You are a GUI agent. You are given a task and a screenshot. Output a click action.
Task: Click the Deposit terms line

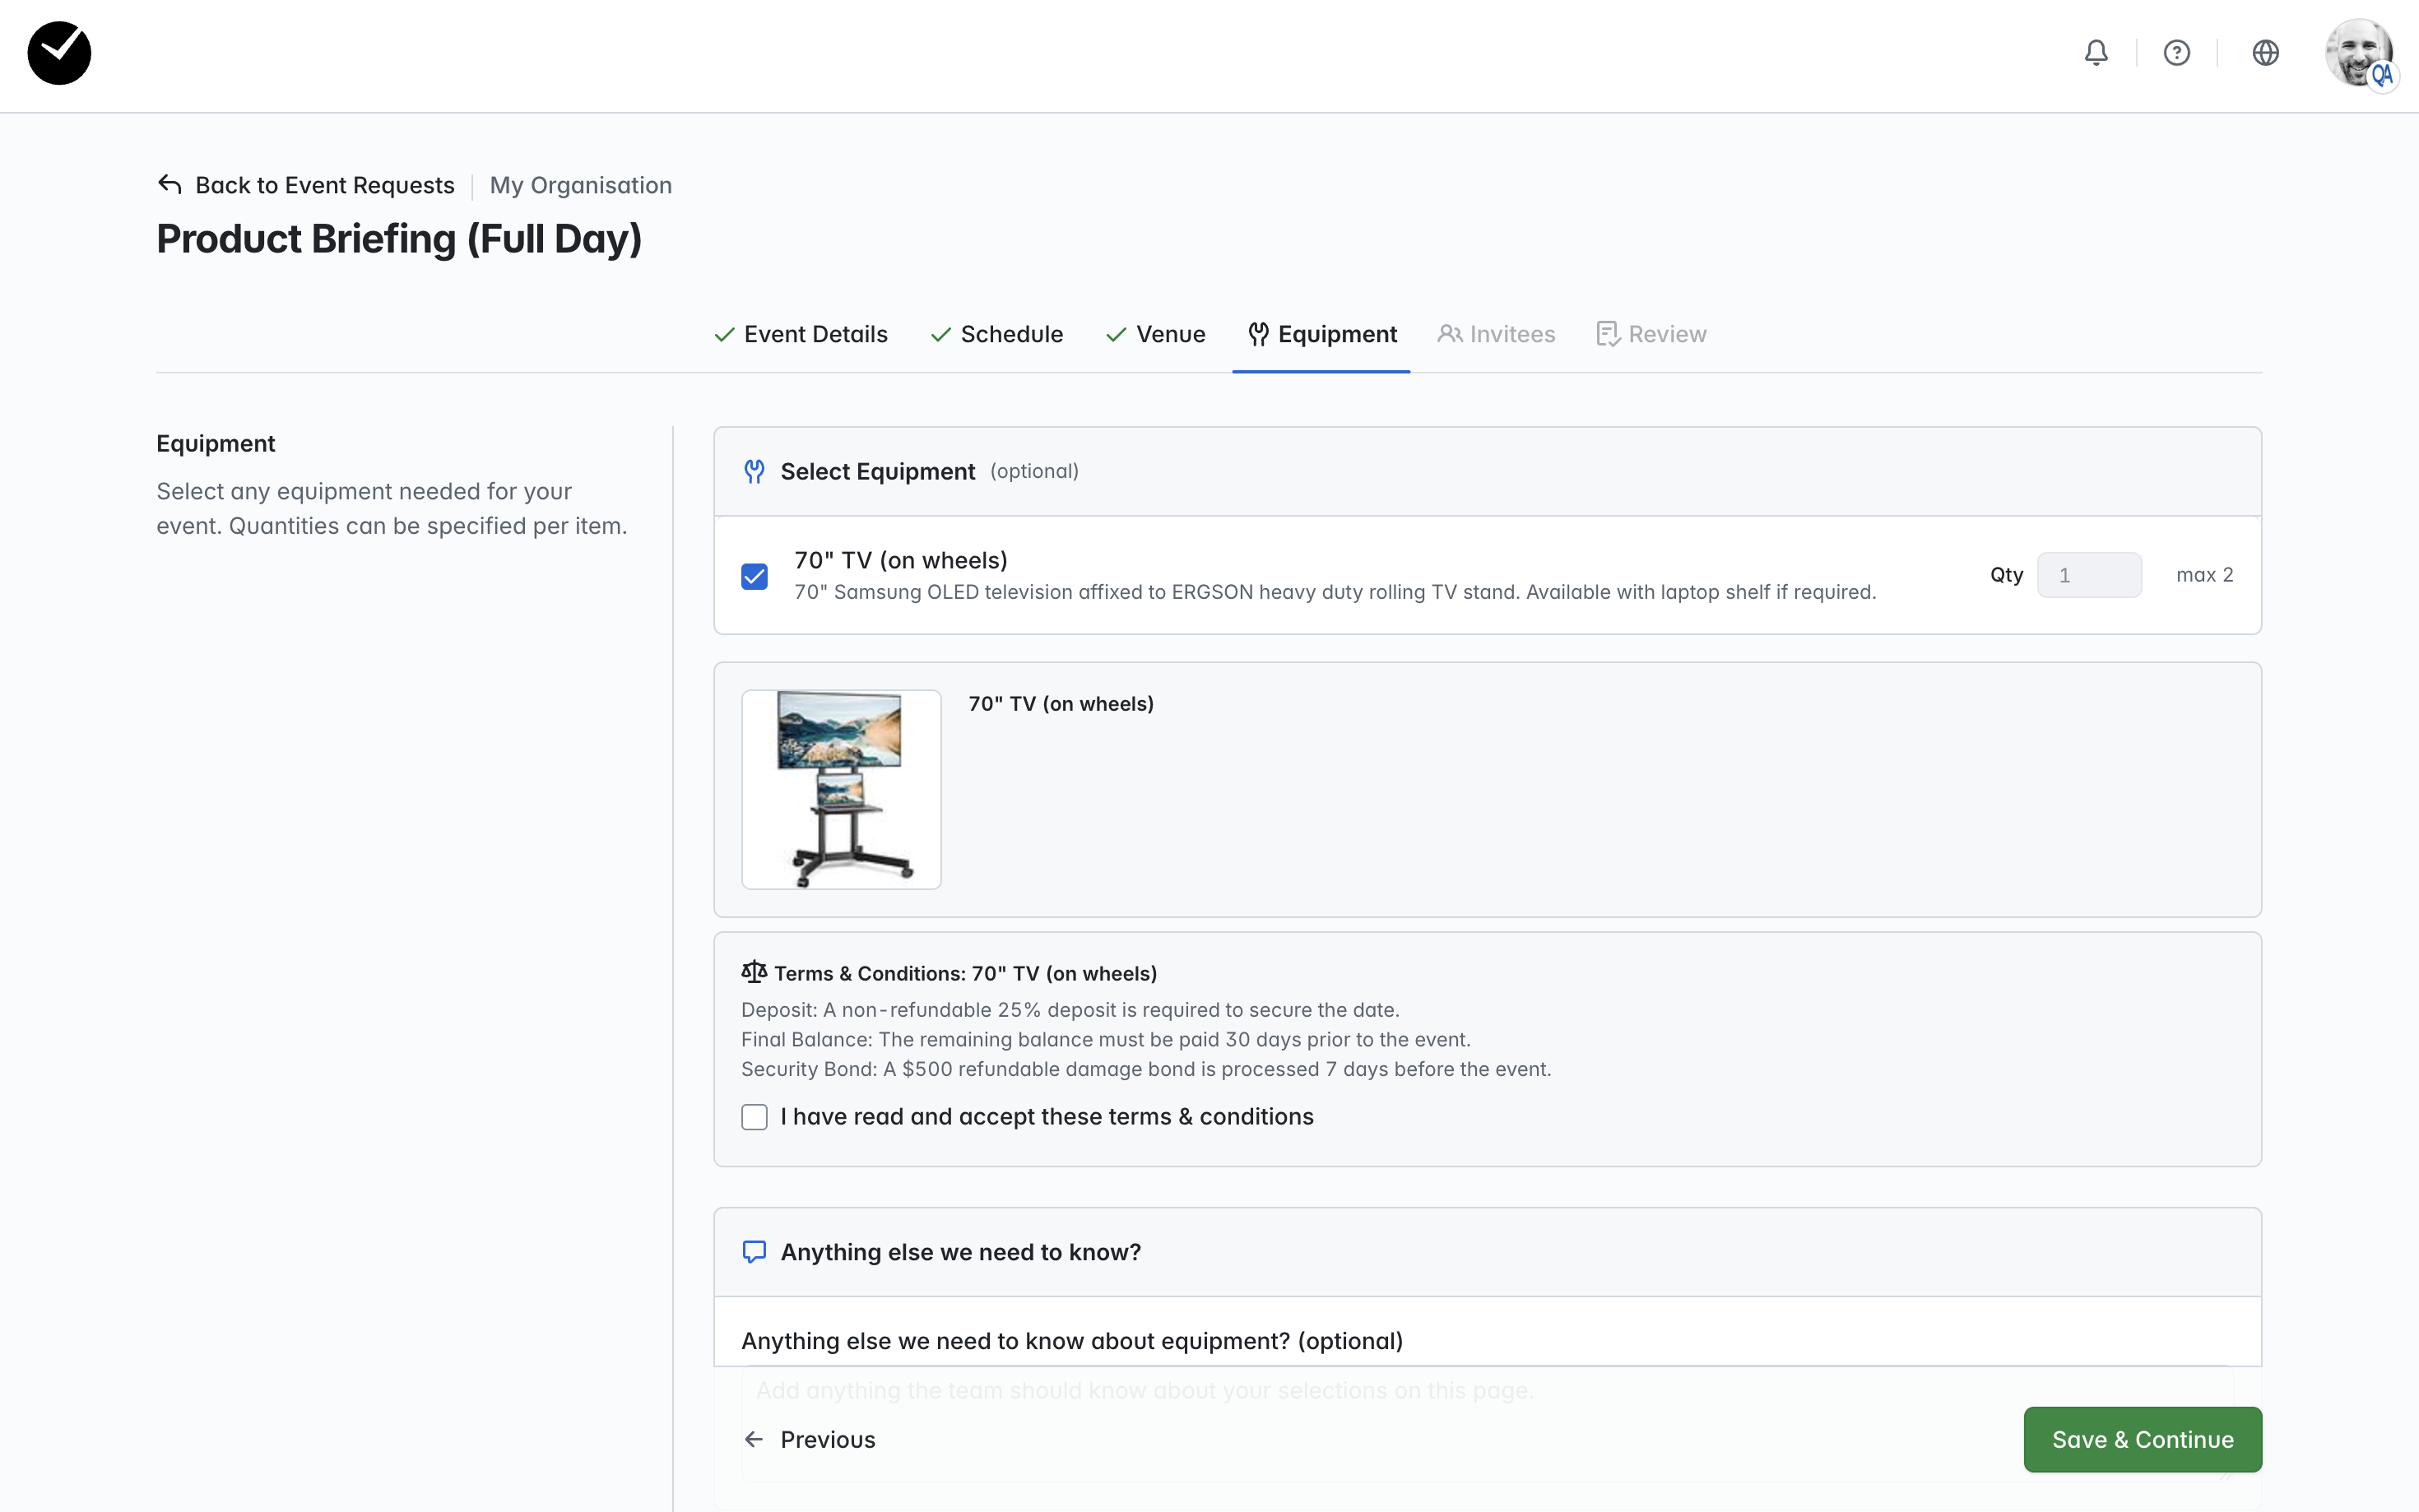[x=1070, y=1010]
